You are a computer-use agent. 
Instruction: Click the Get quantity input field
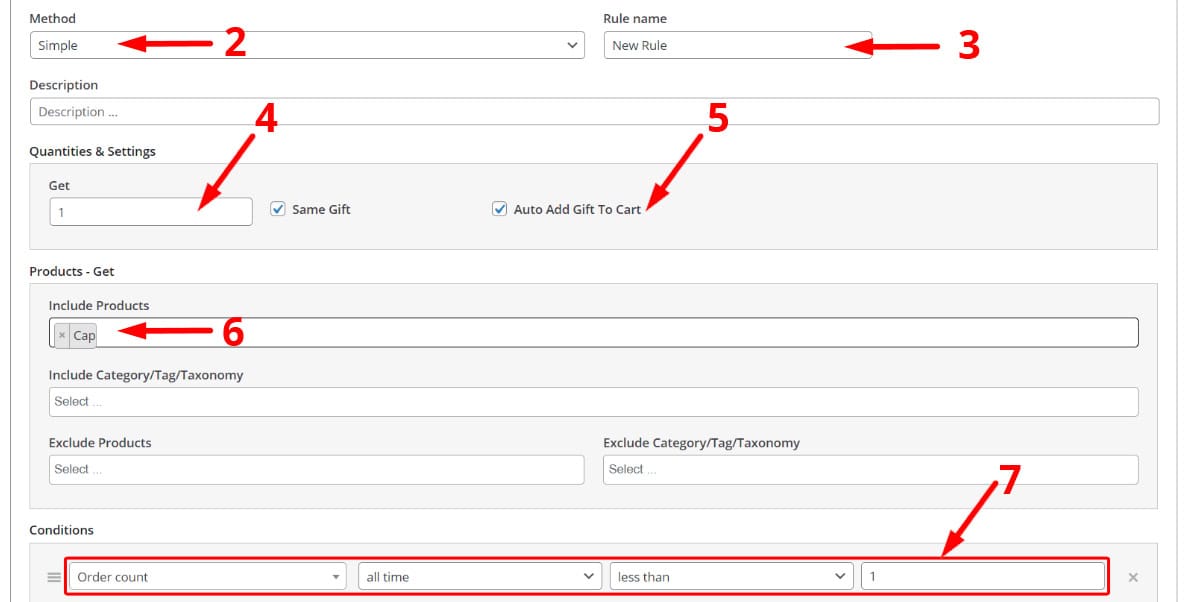[x=150, y=212]
